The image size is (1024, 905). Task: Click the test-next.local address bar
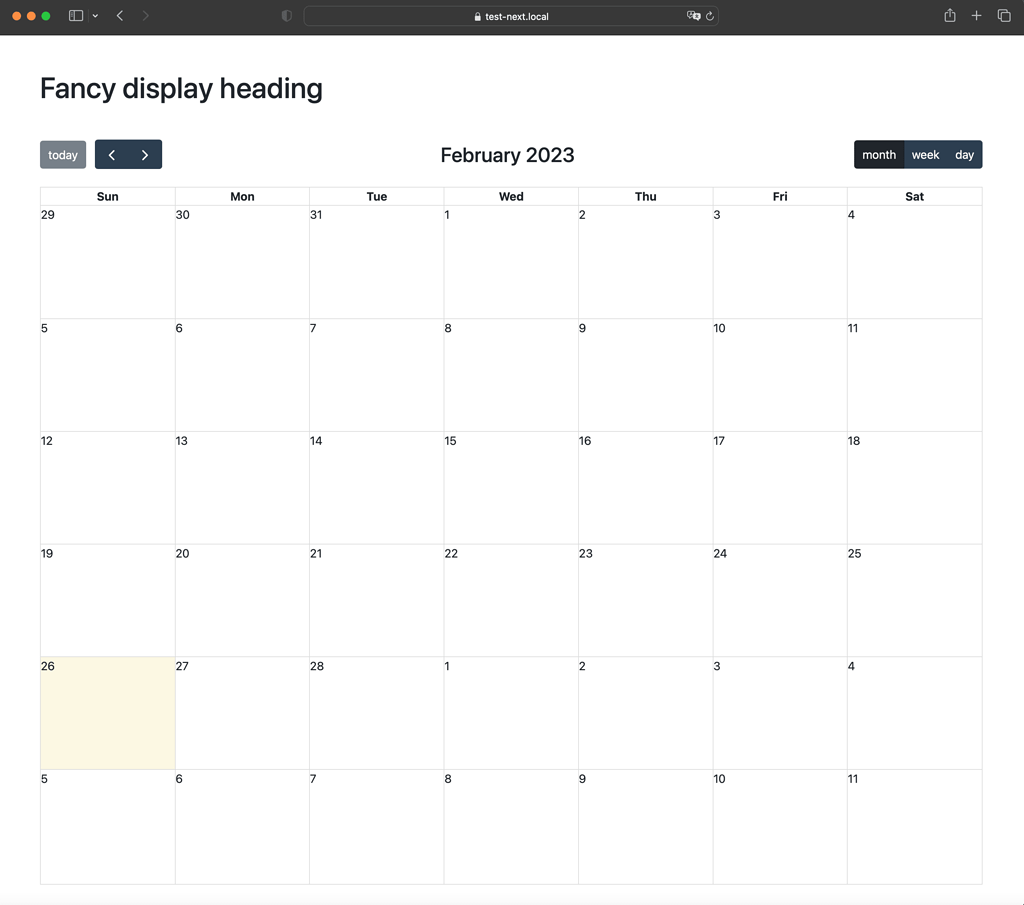pos(512,16)
